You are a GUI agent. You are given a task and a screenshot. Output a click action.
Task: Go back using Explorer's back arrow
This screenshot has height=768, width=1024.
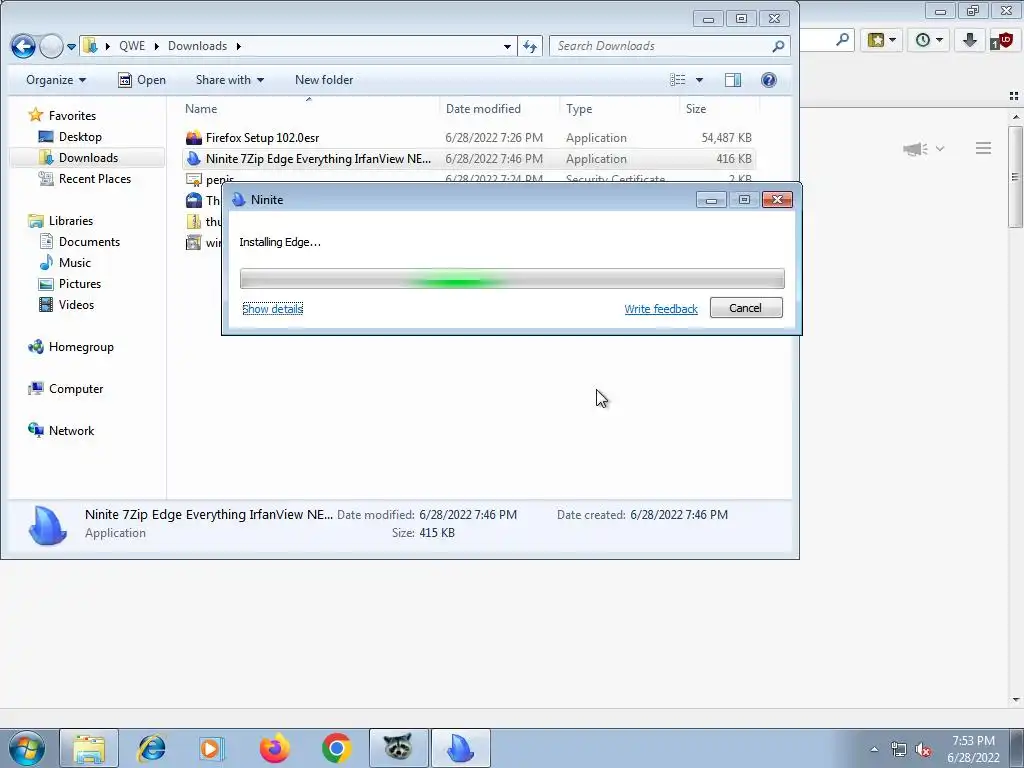[24, 46]
